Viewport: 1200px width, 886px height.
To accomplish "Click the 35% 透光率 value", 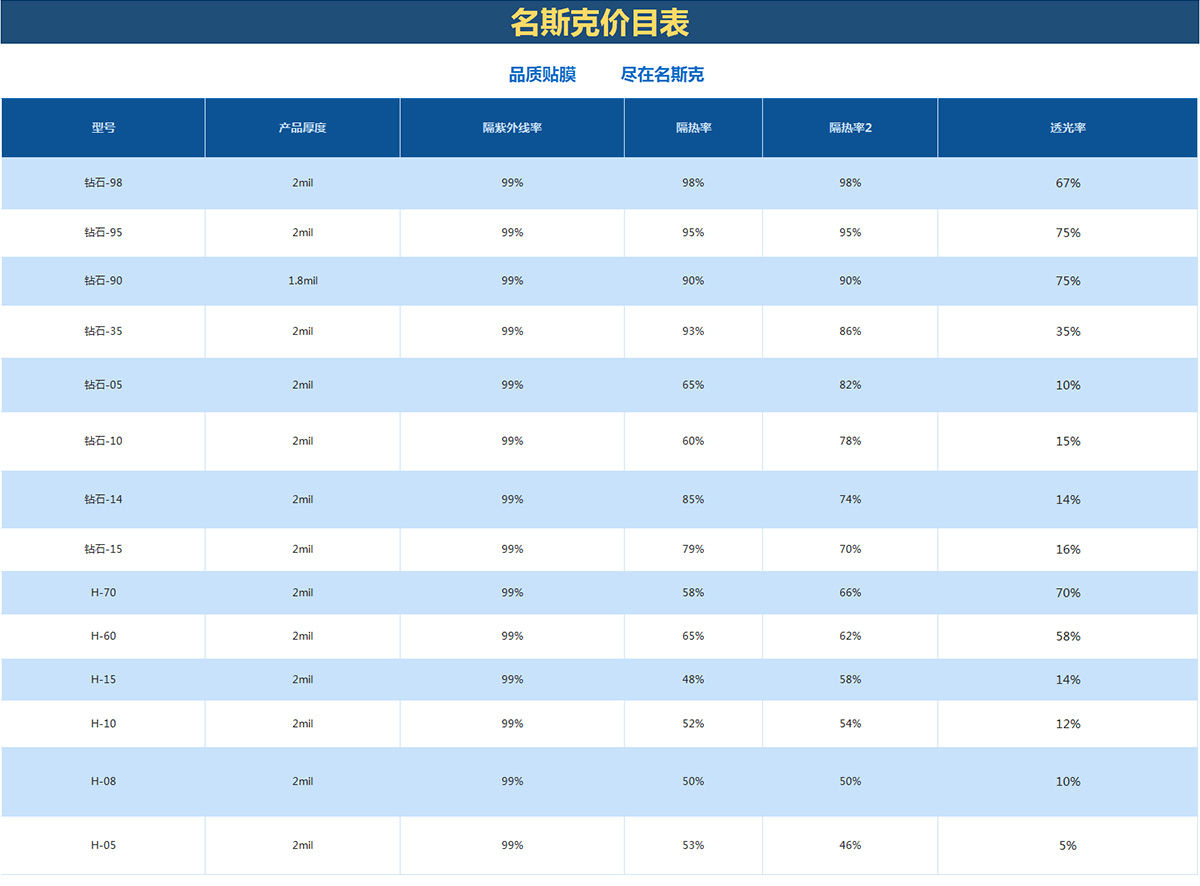I will (x=1068, y=331).
